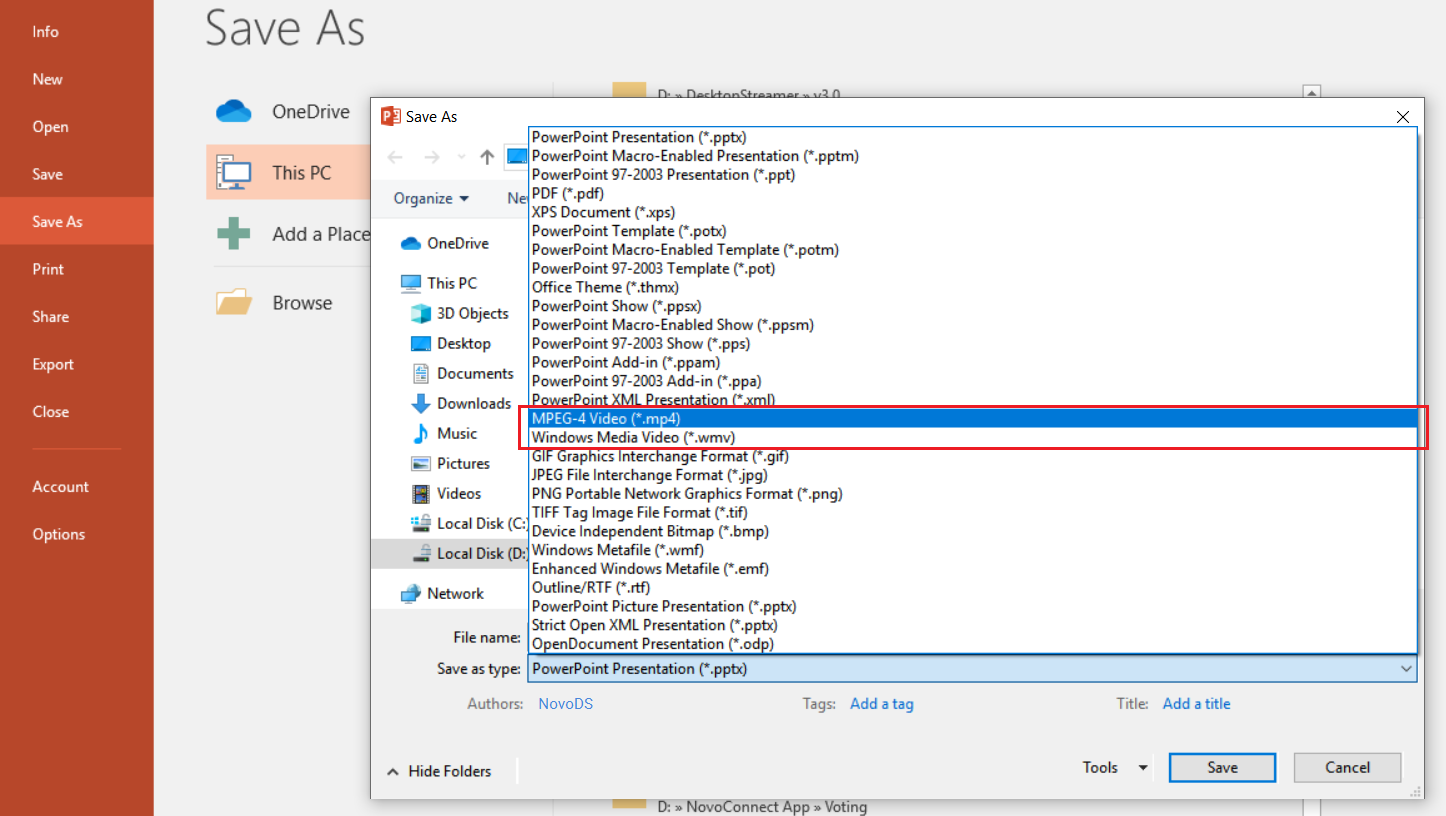The image size is (1446, 816).
Task: Open 3D Objects folder in tree
Action: (461, 313)
